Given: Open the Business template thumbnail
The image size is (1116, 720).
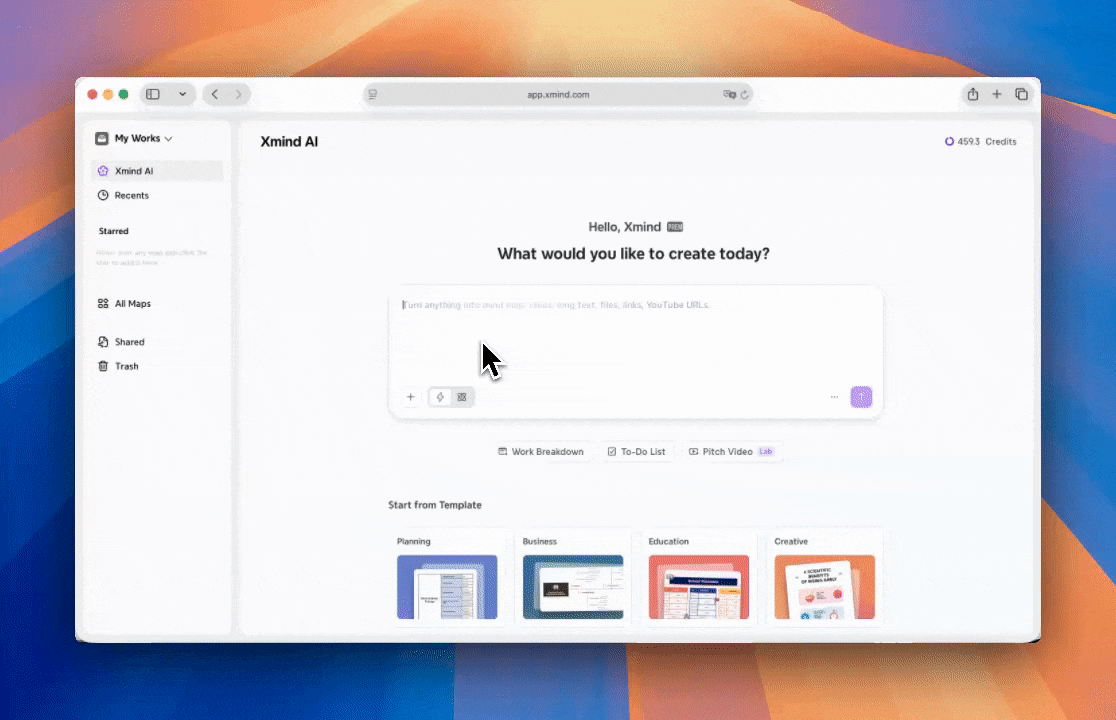Looking at the screenshot, I should click(573, 587).
